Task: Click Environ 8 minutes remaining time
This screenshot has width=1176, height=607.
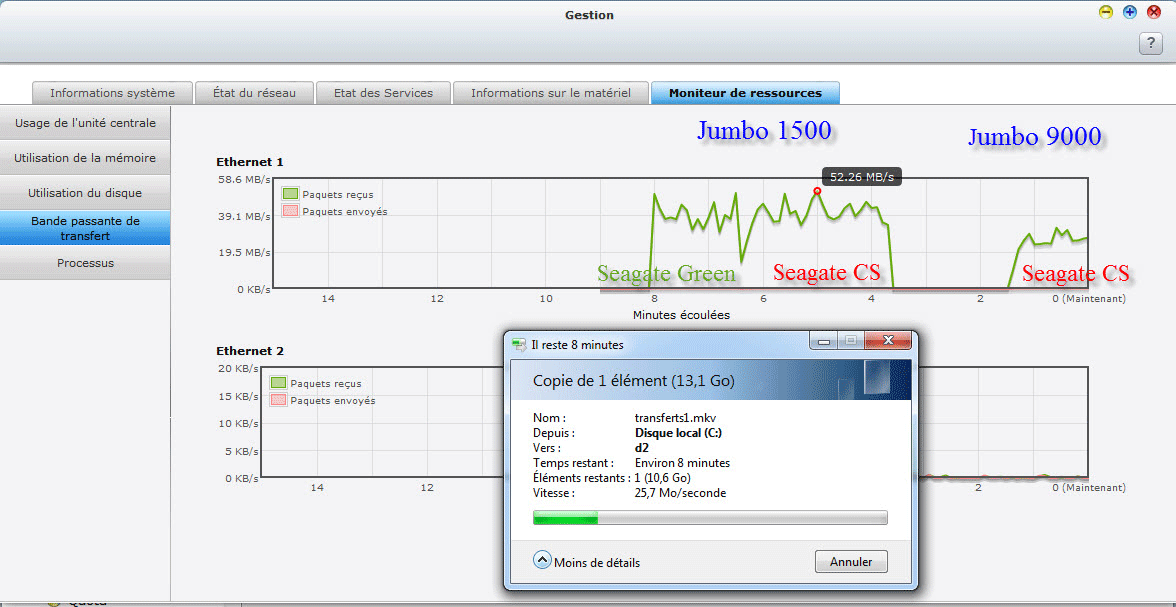Action: pos(682,463)
